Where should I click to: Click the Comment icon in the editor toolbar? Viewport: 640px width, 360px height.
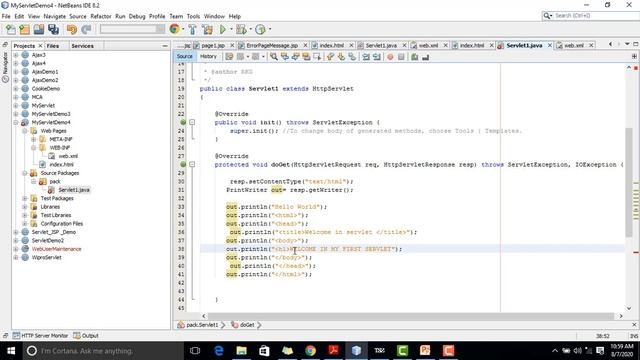pos(415,57)
